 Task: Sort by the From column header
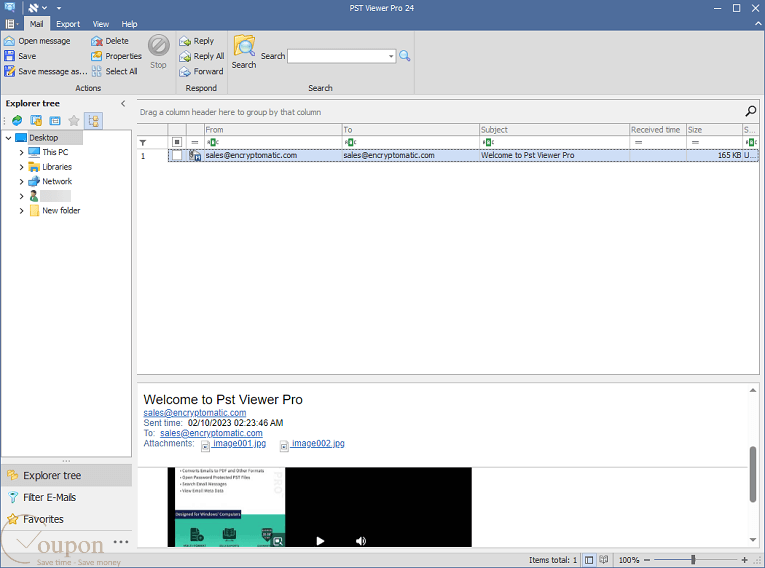coord(273,130)
